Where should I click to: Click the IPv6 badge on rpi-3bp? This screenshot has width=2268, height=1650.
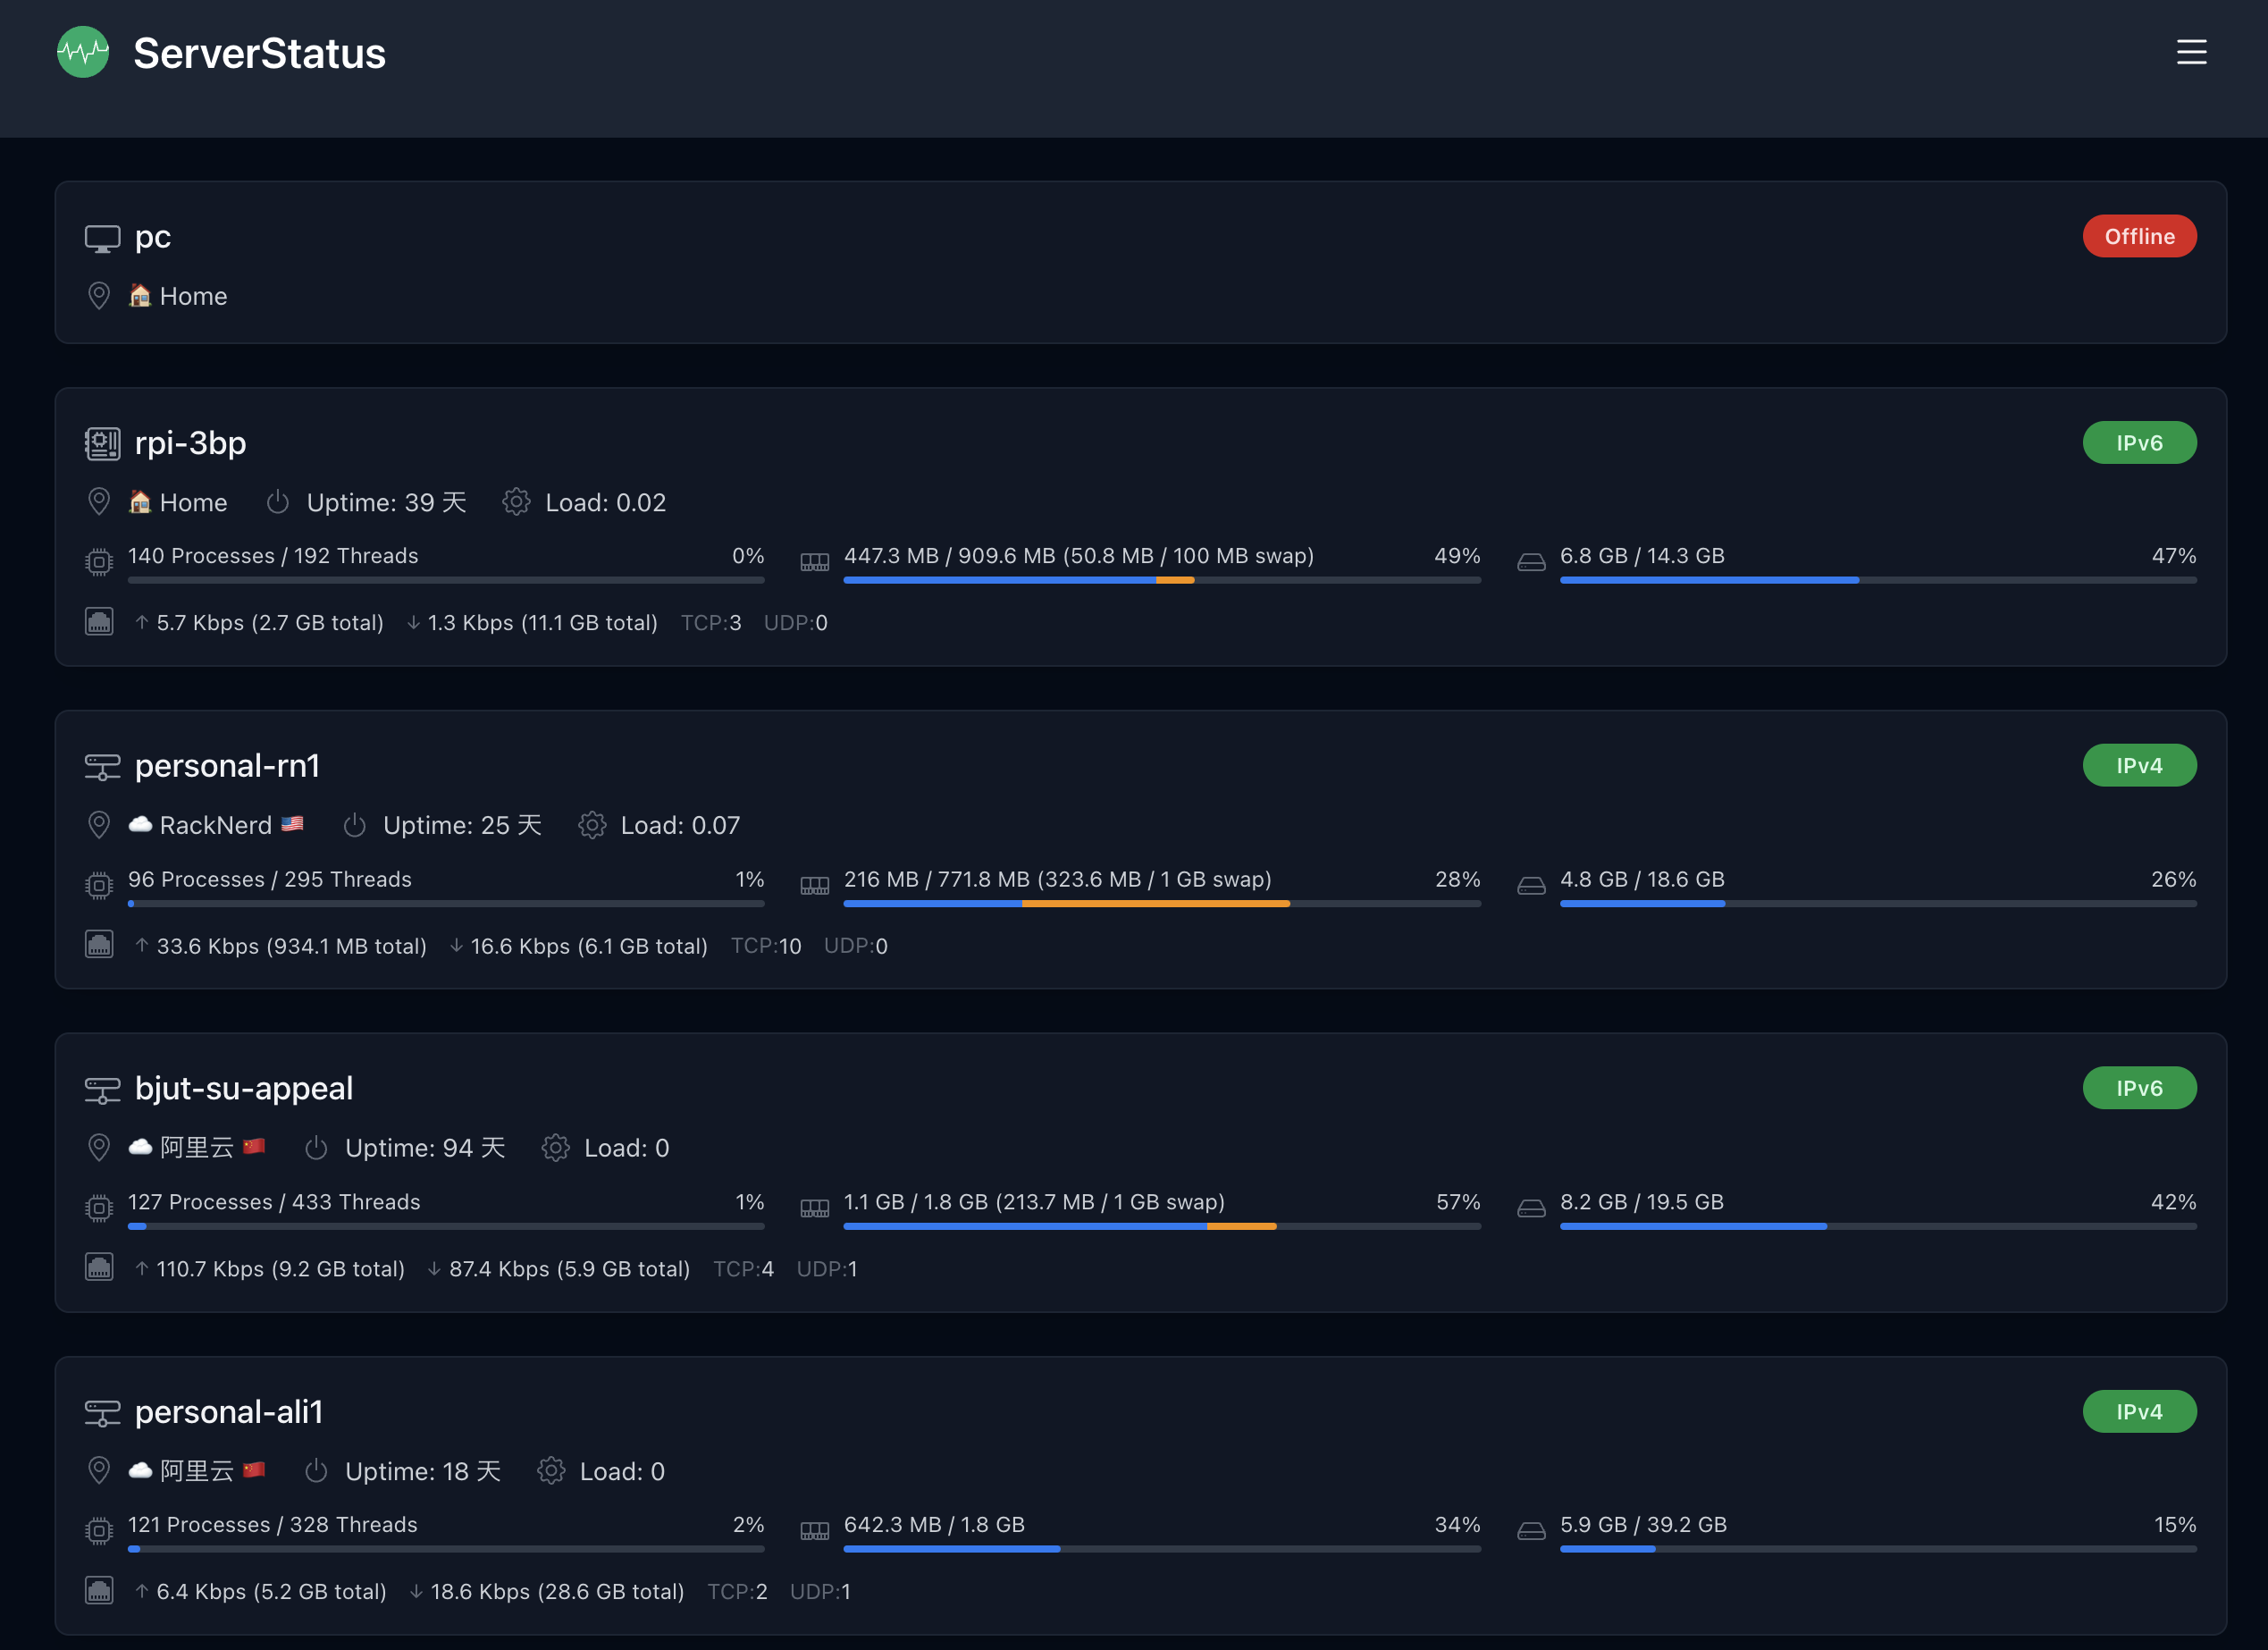pos(2140,442)
